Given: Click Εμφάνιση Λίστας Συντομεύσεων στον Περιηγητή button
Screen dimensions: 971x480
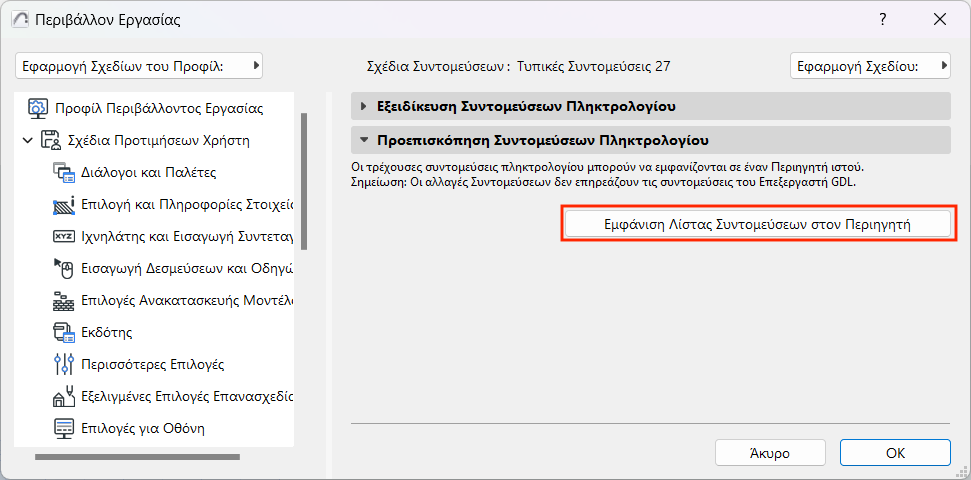Looking at the screenshot, I should click(x=757, y=224).
